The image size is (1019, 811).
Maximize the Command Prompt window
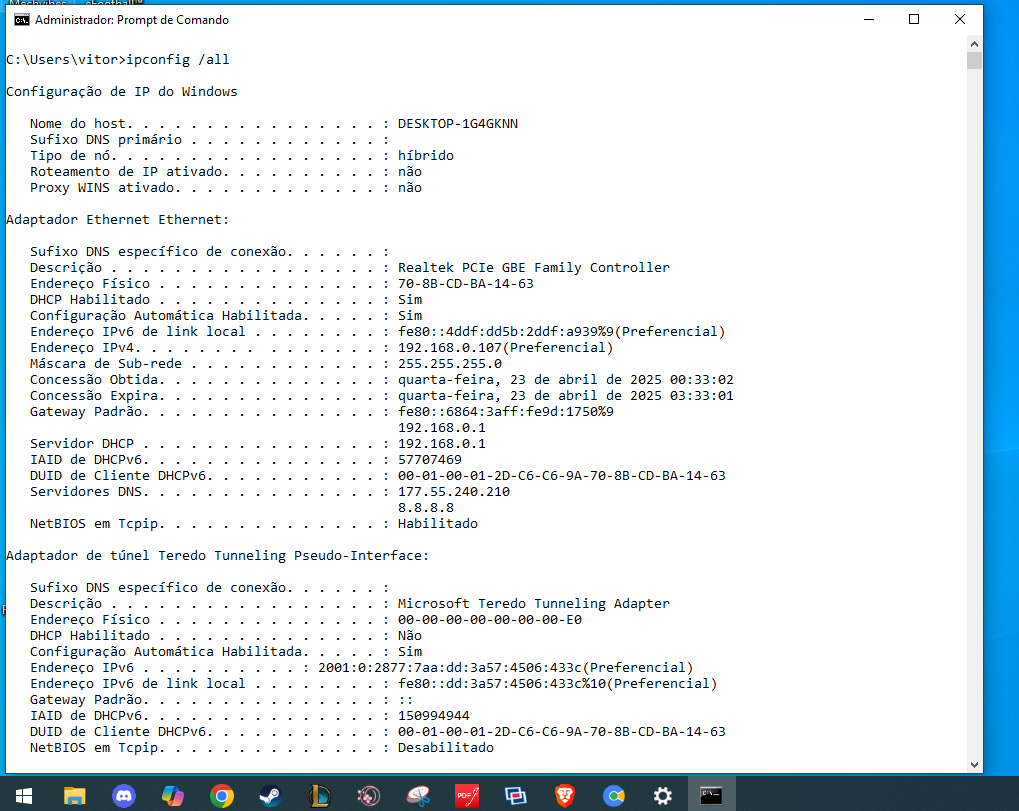click(914, 20)
